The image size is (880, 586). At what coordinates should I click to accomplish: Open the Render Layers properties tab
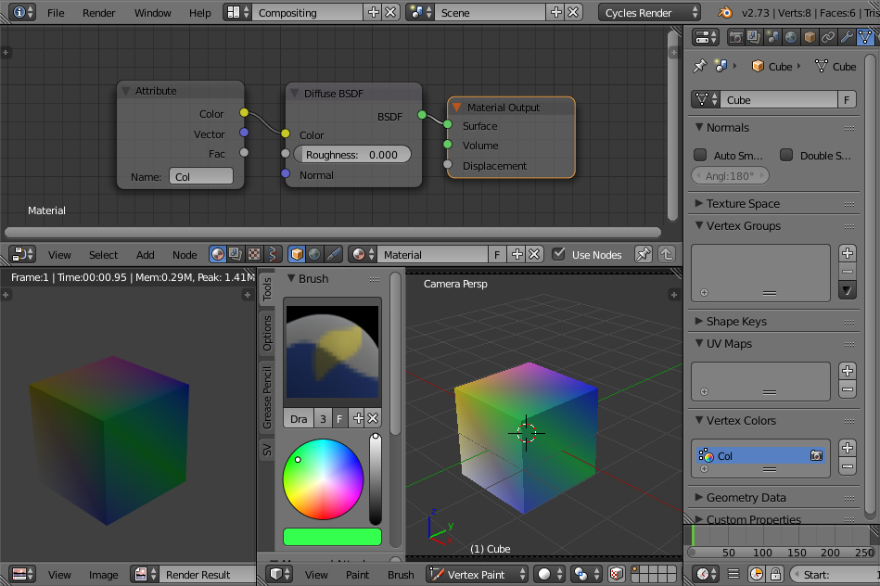click(x=754, y=38)
